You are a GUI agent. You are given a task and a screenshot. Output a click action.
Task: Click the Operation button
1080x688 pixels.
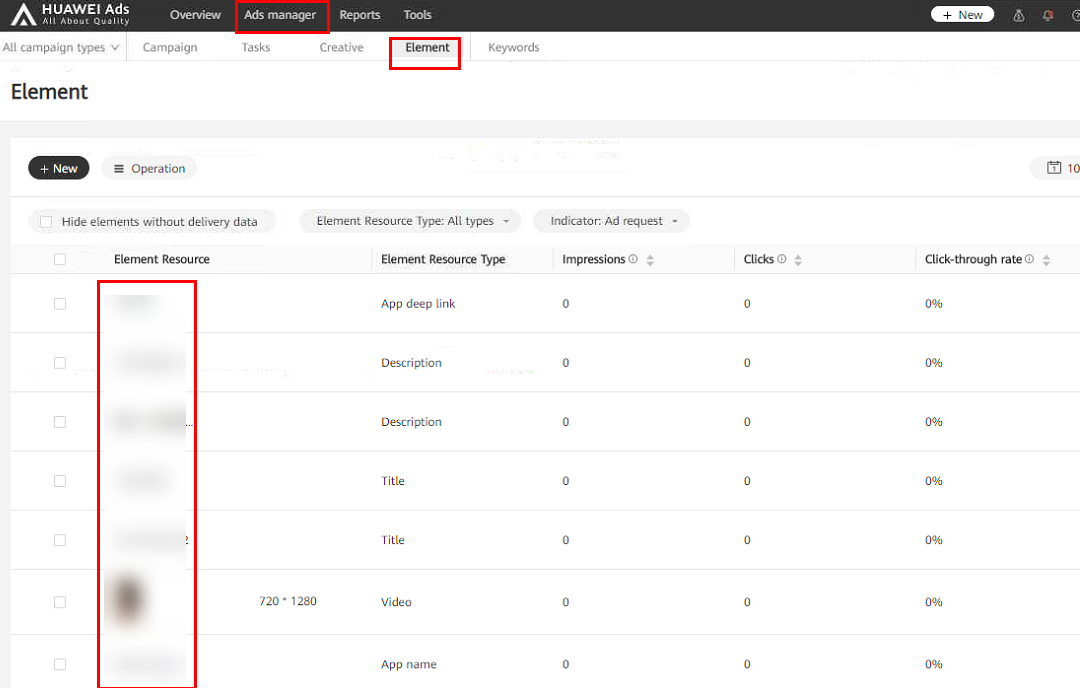coord(149,168)
